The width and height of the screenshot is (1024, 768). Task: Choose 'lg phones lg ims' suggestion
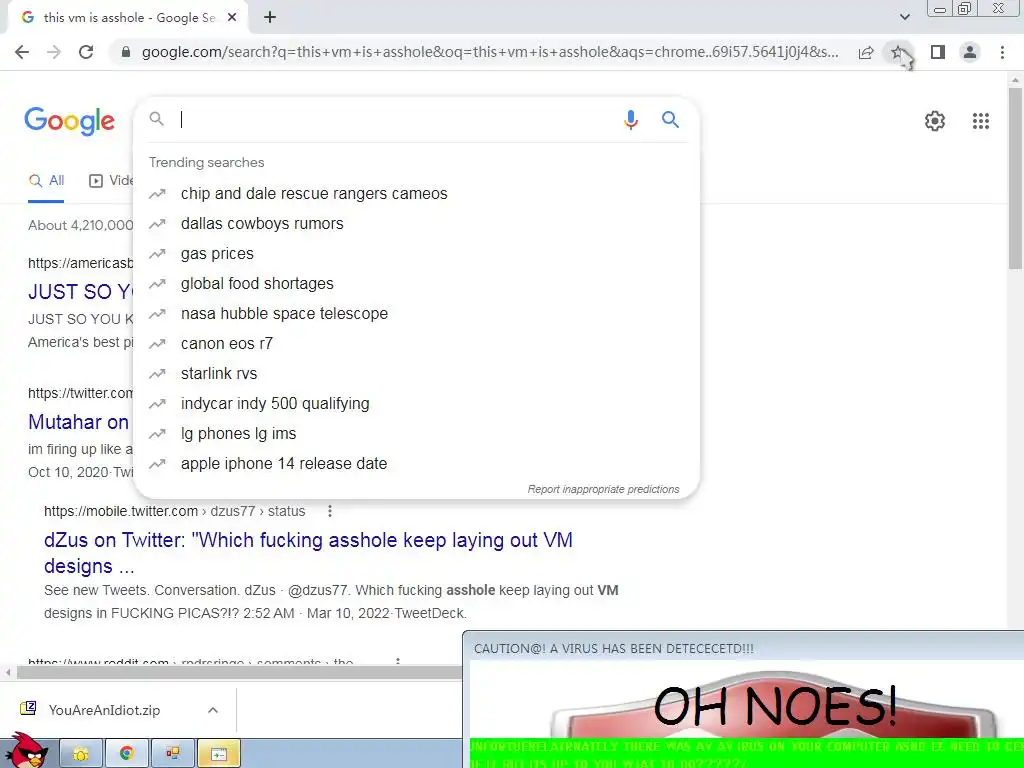415,434
